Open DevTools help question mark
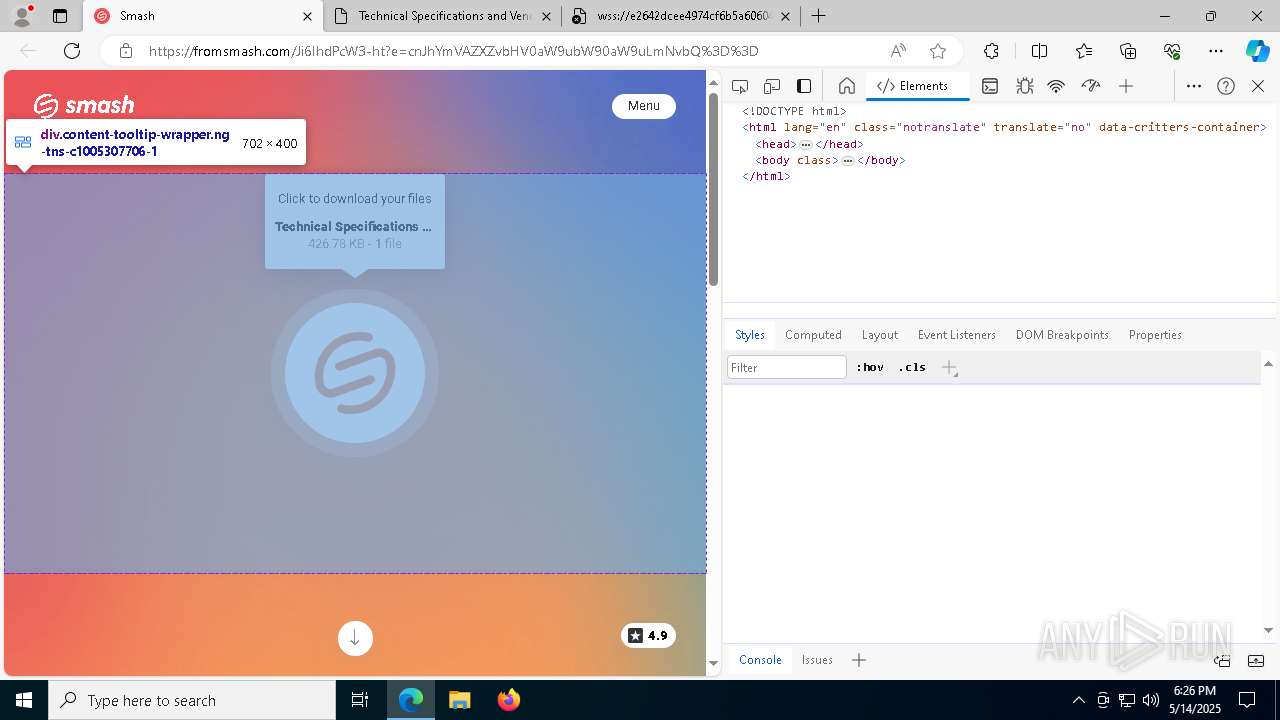Screen dimensions: 1280x720 tap(1226, 86)
